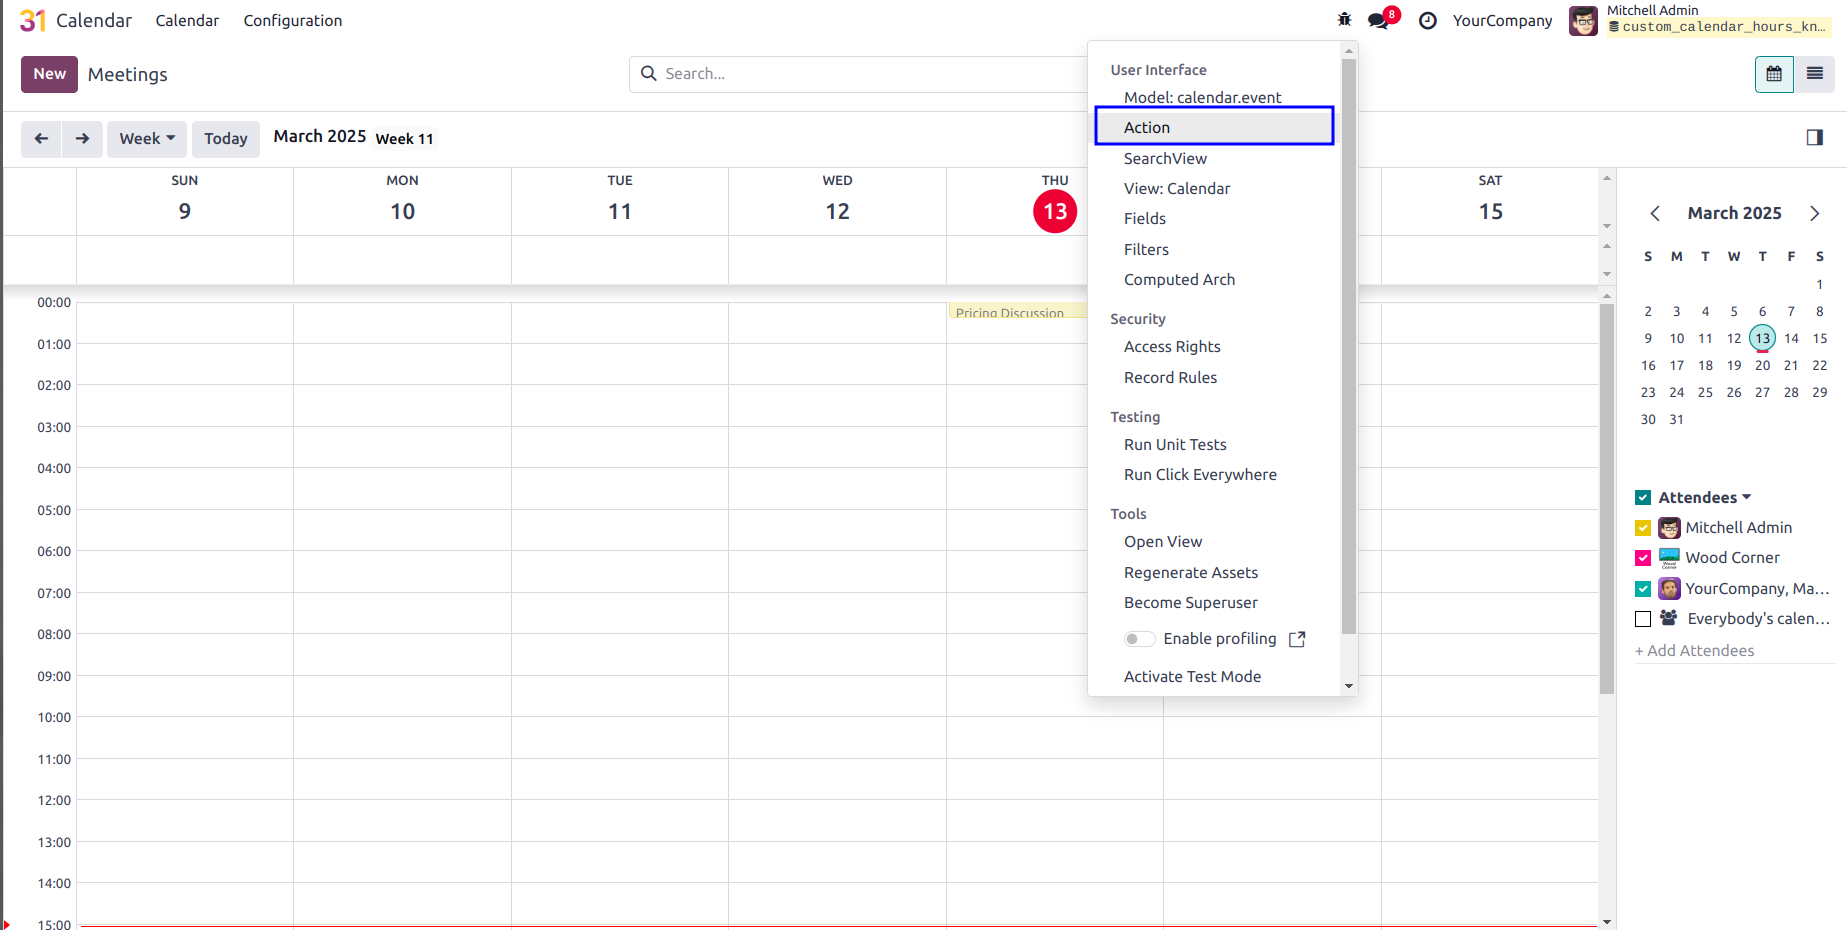
Task: Click debug menu scroll down arrow
Action: point(1349,686)
